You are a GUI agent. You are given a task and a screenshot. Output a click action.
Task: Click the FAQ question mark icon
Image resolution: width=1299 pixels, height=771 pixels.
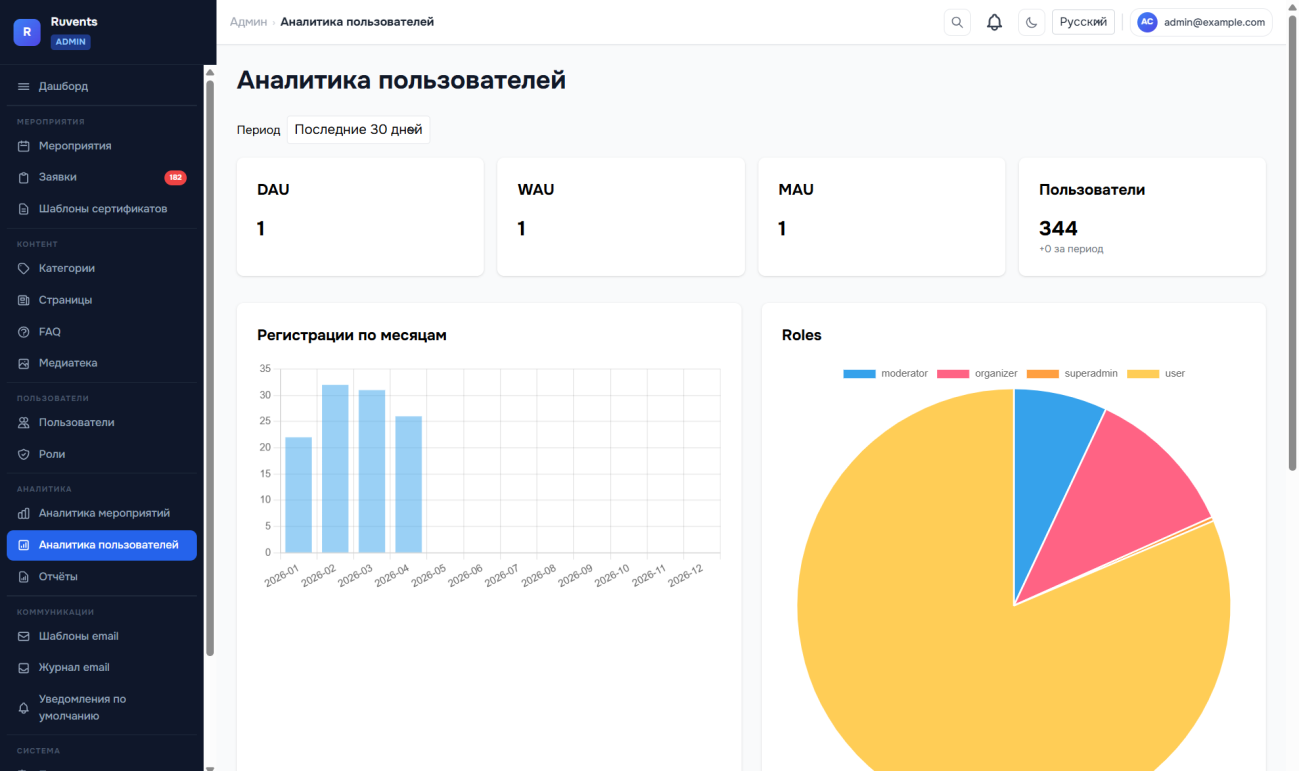click(24, 332)
